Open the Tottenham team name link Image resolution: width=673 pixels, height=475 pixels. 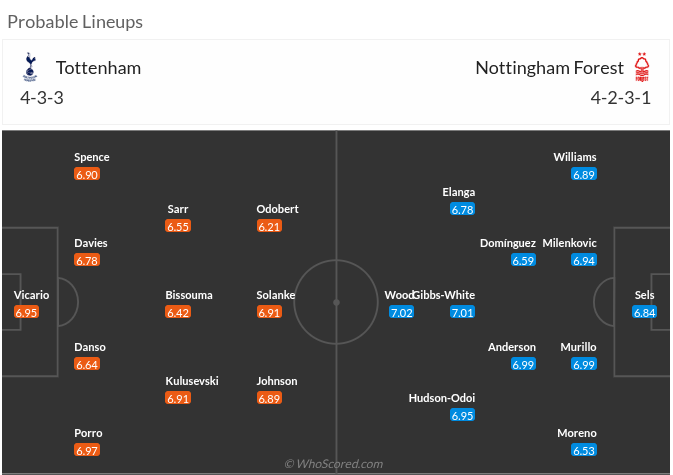click(x=98, y=68)
